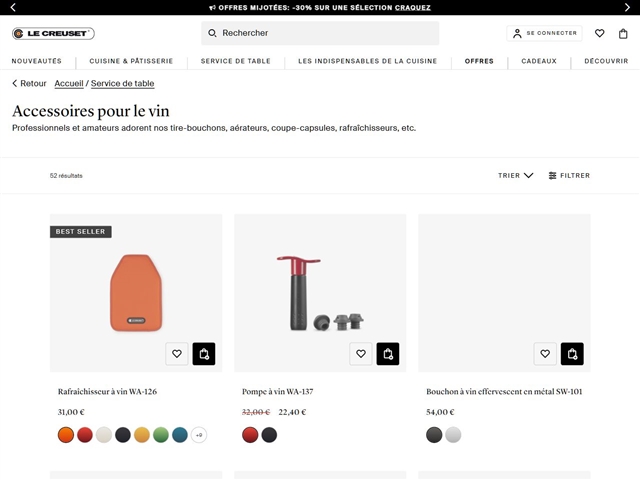Image resolution: width=640 pixels, height=480 pixels.
Task: Show +9 more colors for Rafraîchisseur WA-126
Action: (199, 435)
